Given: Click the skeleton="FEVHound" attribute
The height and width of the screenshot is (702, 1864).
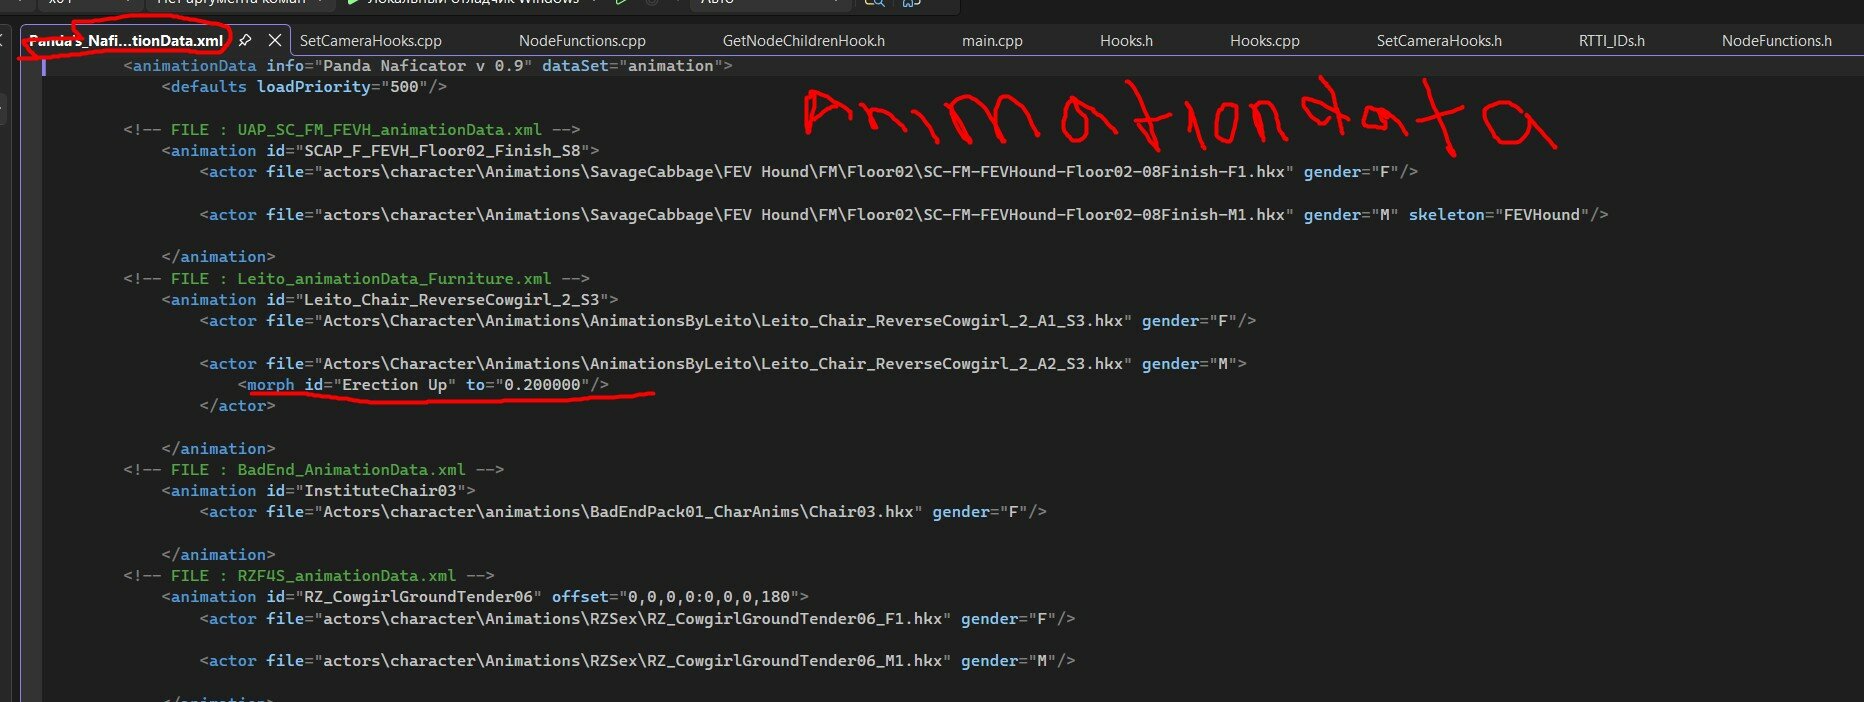Looking at the screenshot, I should click(1499, 215).
